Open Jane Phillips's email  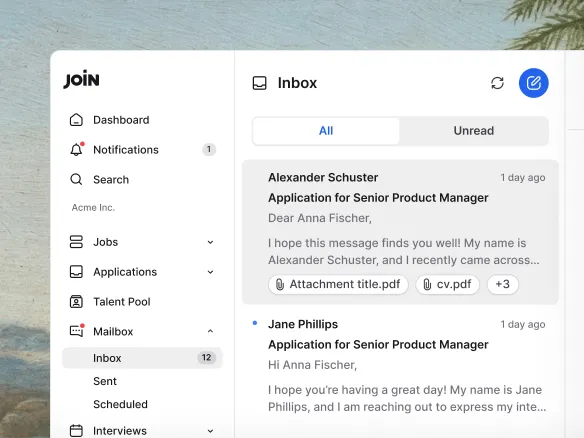click(x=400, y=367)
